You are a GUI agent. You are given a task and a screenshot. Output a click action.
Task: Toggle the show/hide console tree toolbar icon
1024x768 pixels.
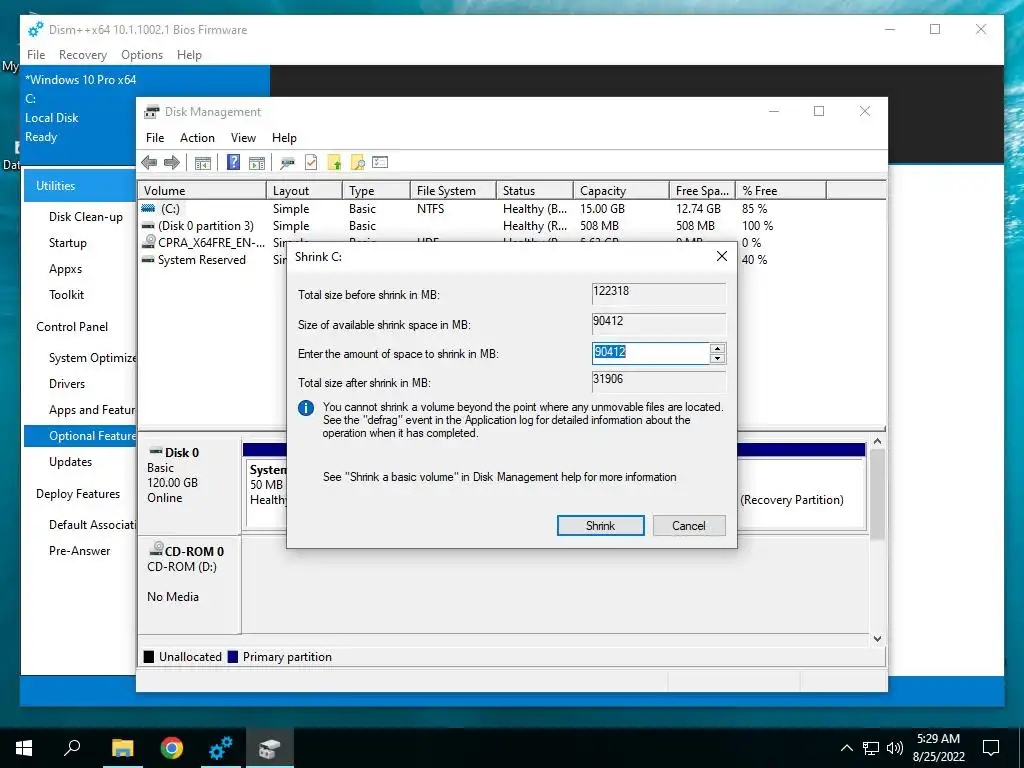[x=203, y=163]
